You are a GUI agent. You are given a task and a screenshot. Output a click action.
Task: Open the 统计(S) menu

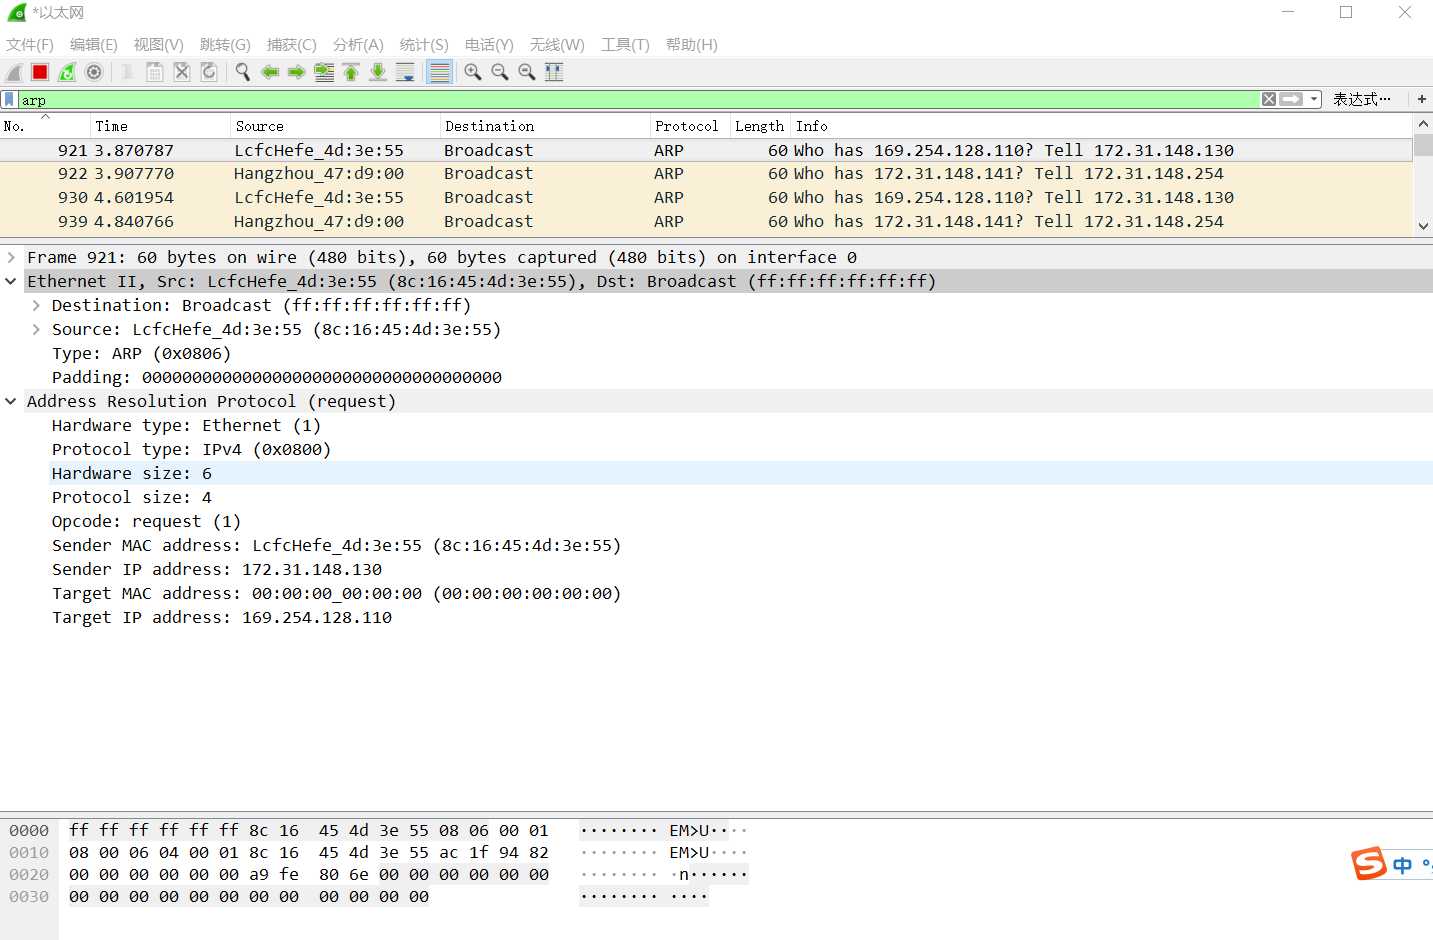424,44
